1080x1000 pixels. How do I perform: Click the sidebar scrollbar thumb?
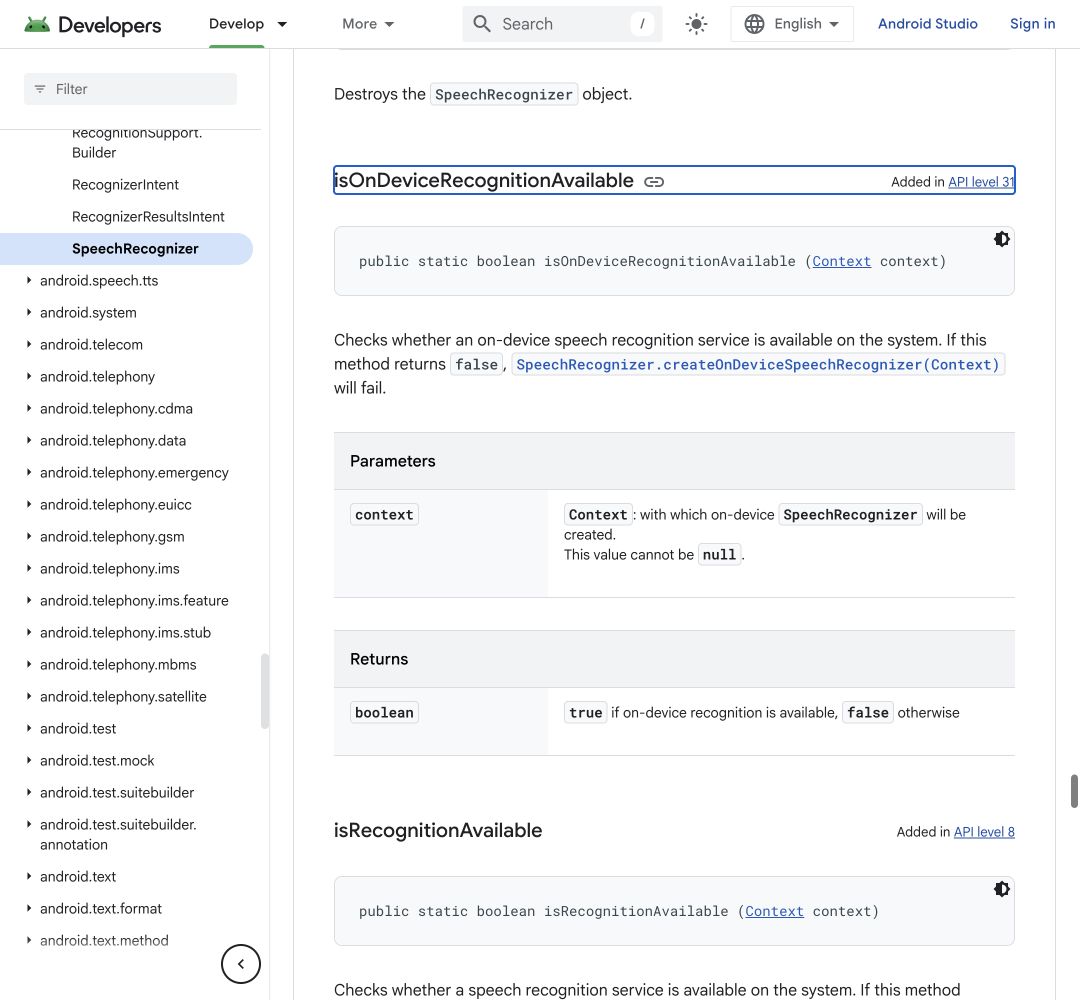coord(264,691)
